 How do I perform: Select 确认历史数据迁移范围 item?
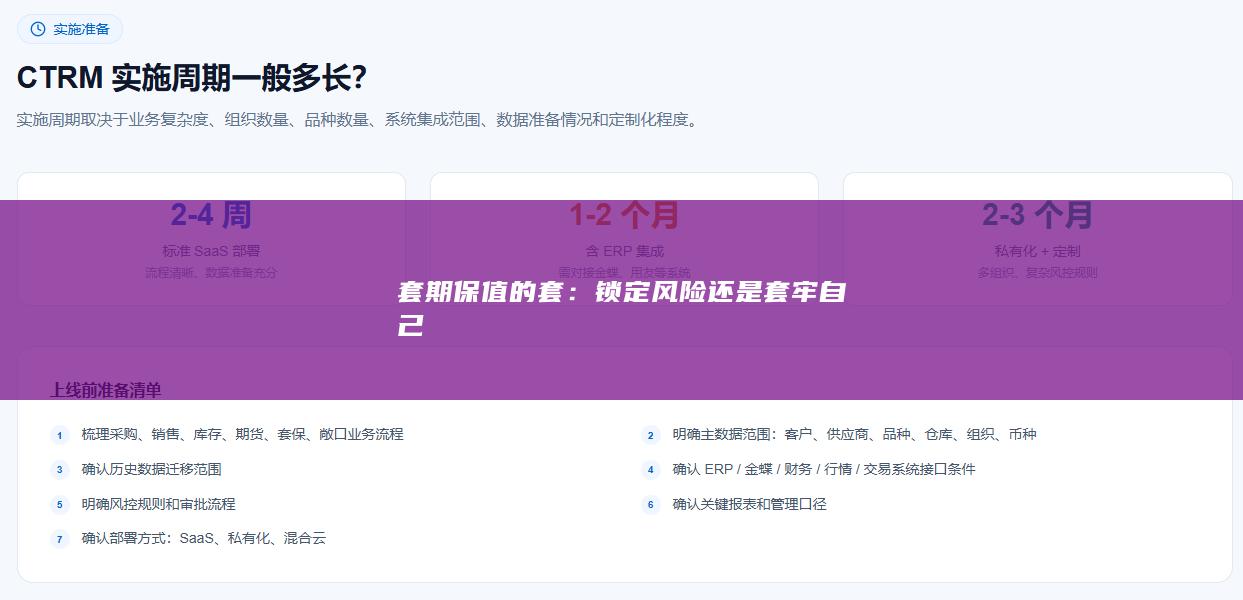pyautogui.click(x=152, y=469)
